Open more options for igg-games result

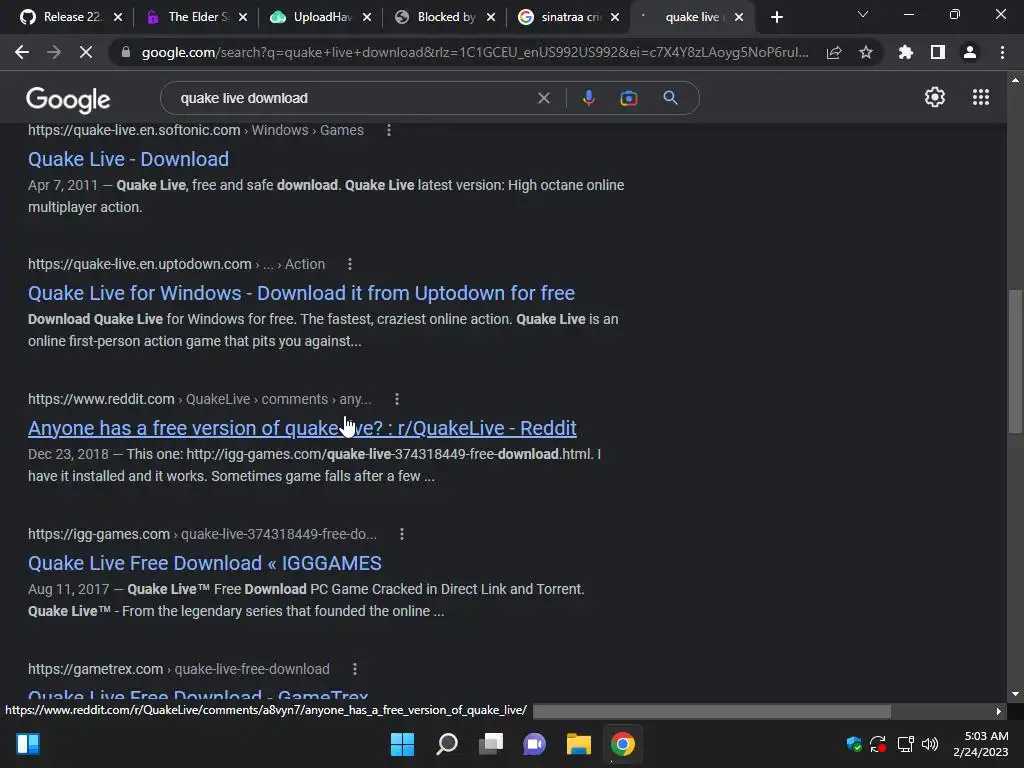(402, 534)
